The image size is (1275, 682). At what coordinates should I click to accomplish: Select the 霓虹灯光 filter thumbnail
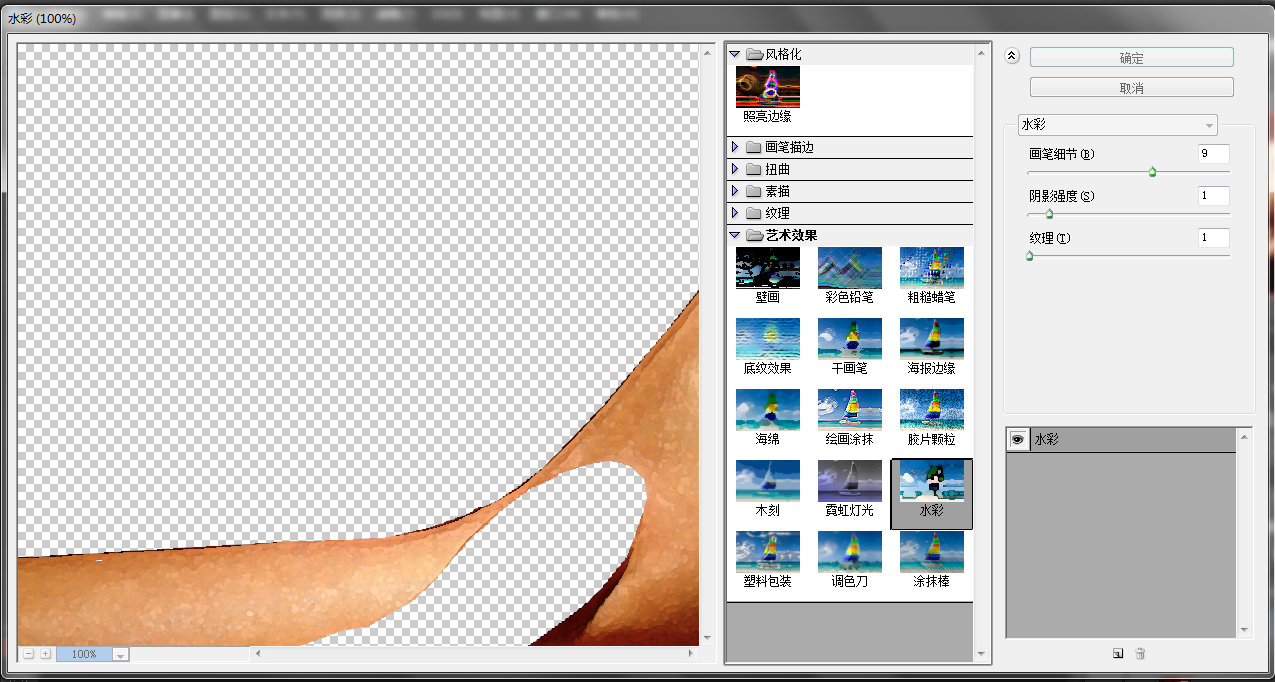[x=849, y=481]
